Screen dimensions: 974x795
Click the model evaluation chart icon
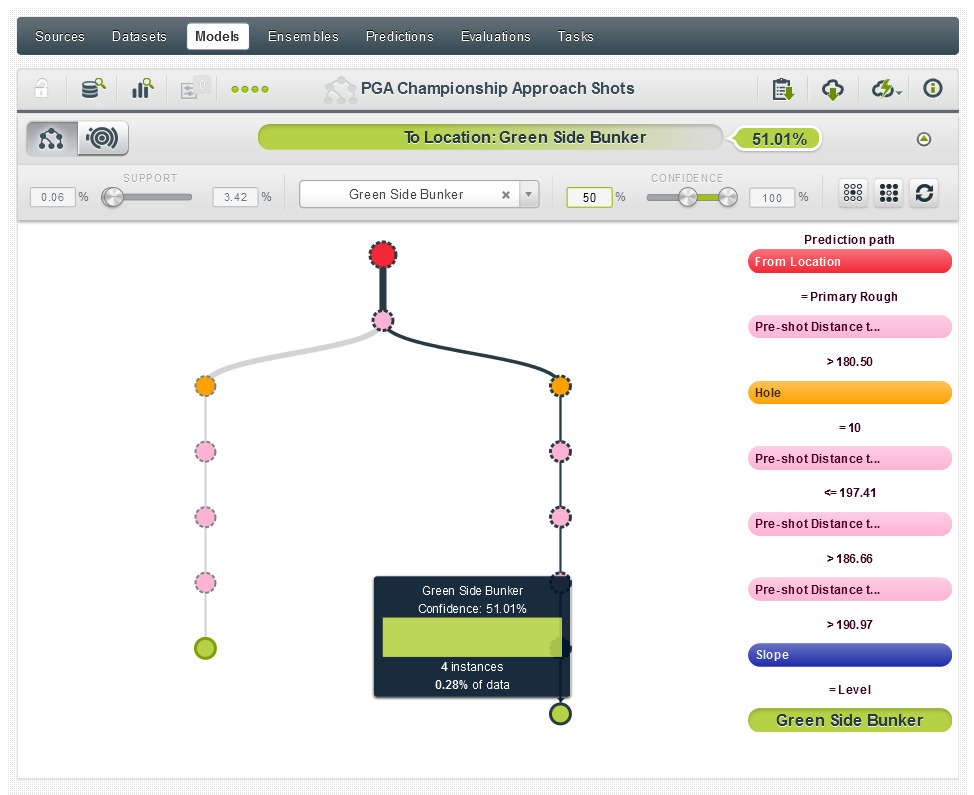click(142, 89)
